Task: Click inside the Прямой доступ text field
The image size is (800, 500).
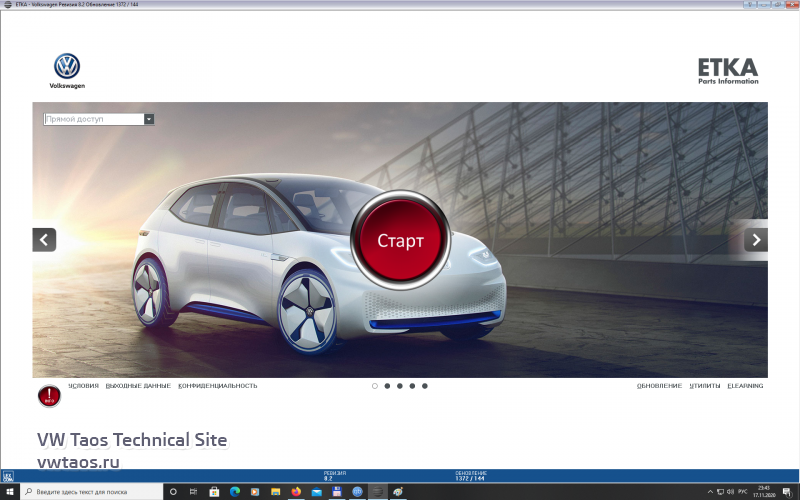Action: [93, 119]
